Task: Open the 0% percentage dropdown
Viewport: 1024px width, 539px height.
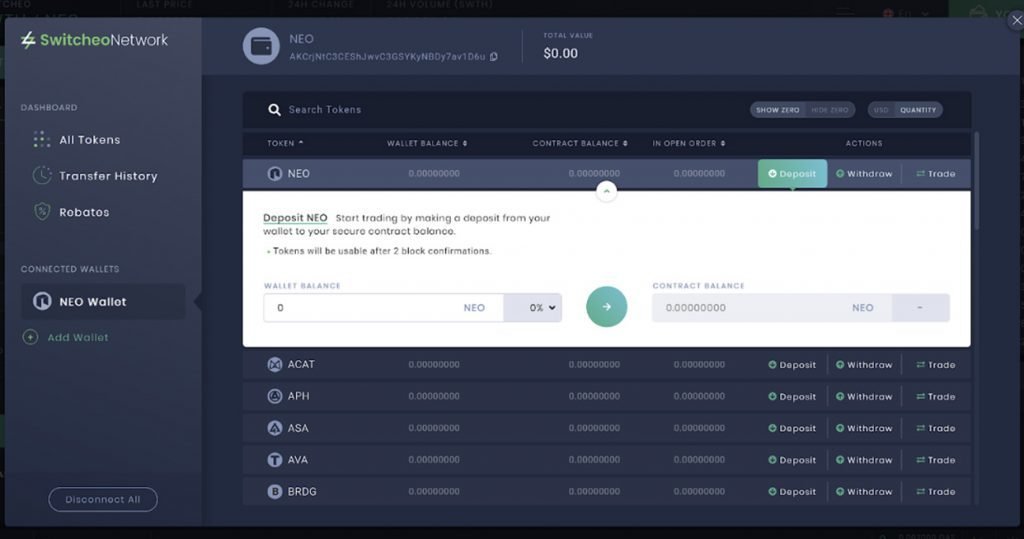Action: tap(533, 308)
